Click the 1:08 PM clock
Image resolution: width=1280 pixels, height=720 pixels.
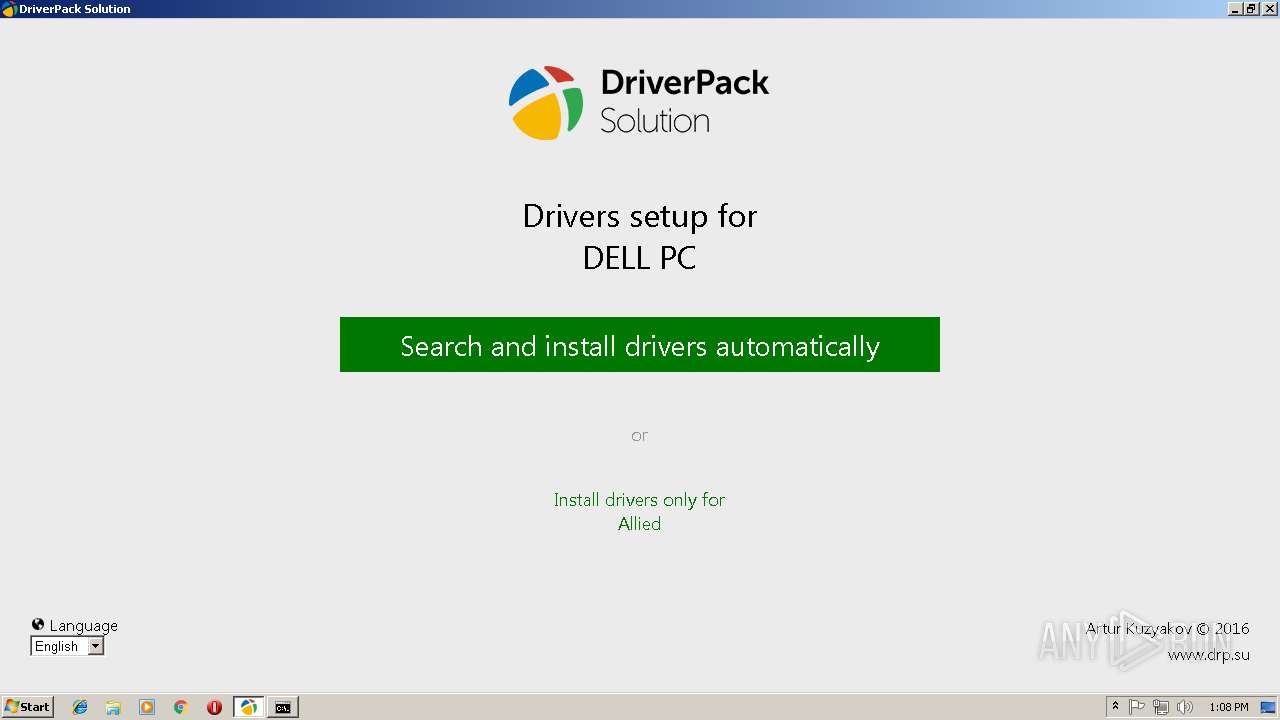[1228, 707]
